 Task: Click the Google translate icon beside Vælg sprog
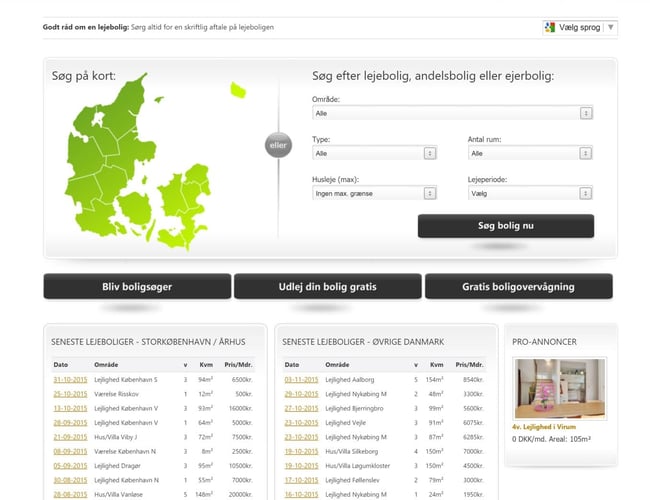coord(550,27)
